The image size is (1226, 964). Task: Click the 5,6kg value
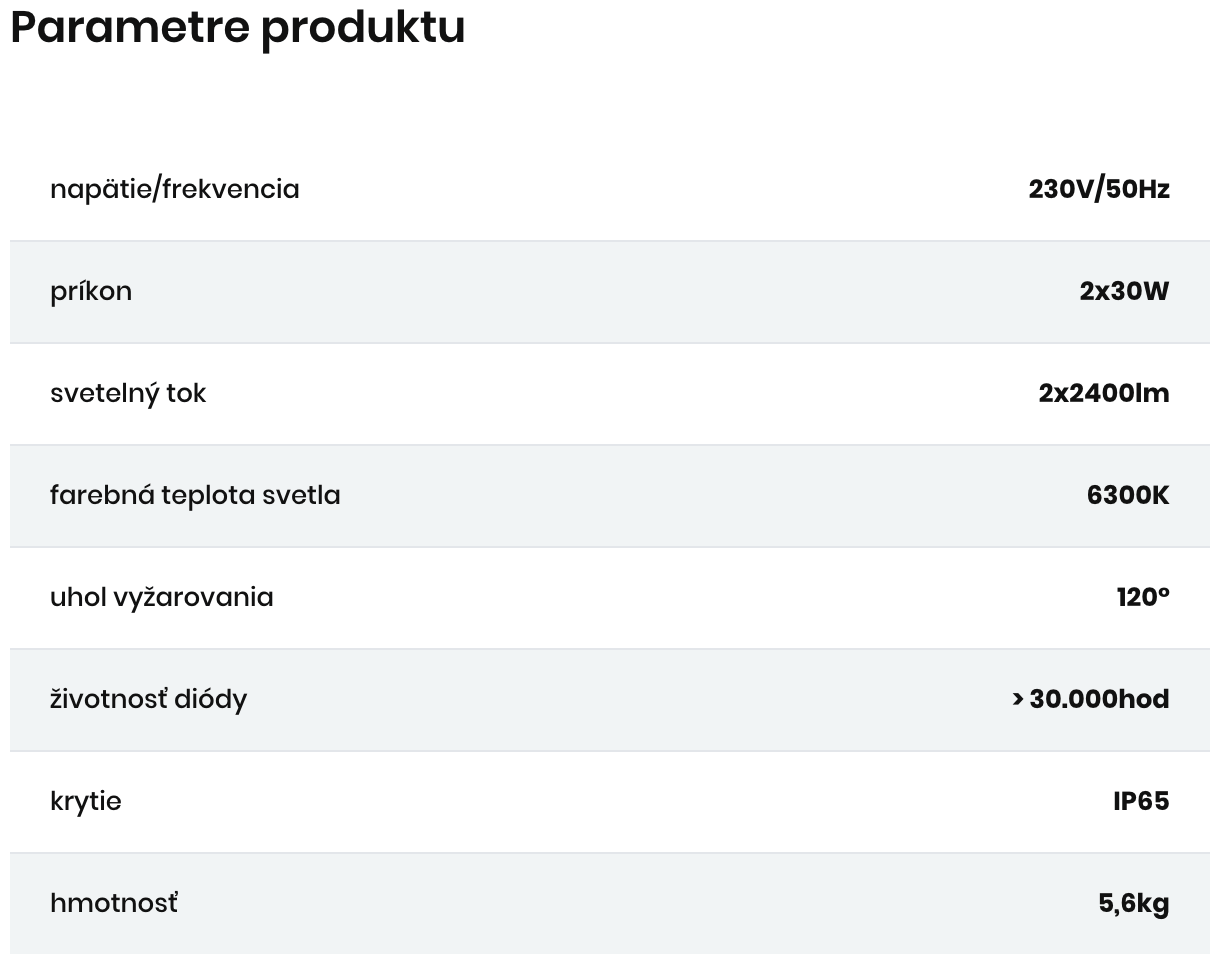point(1134,904)
